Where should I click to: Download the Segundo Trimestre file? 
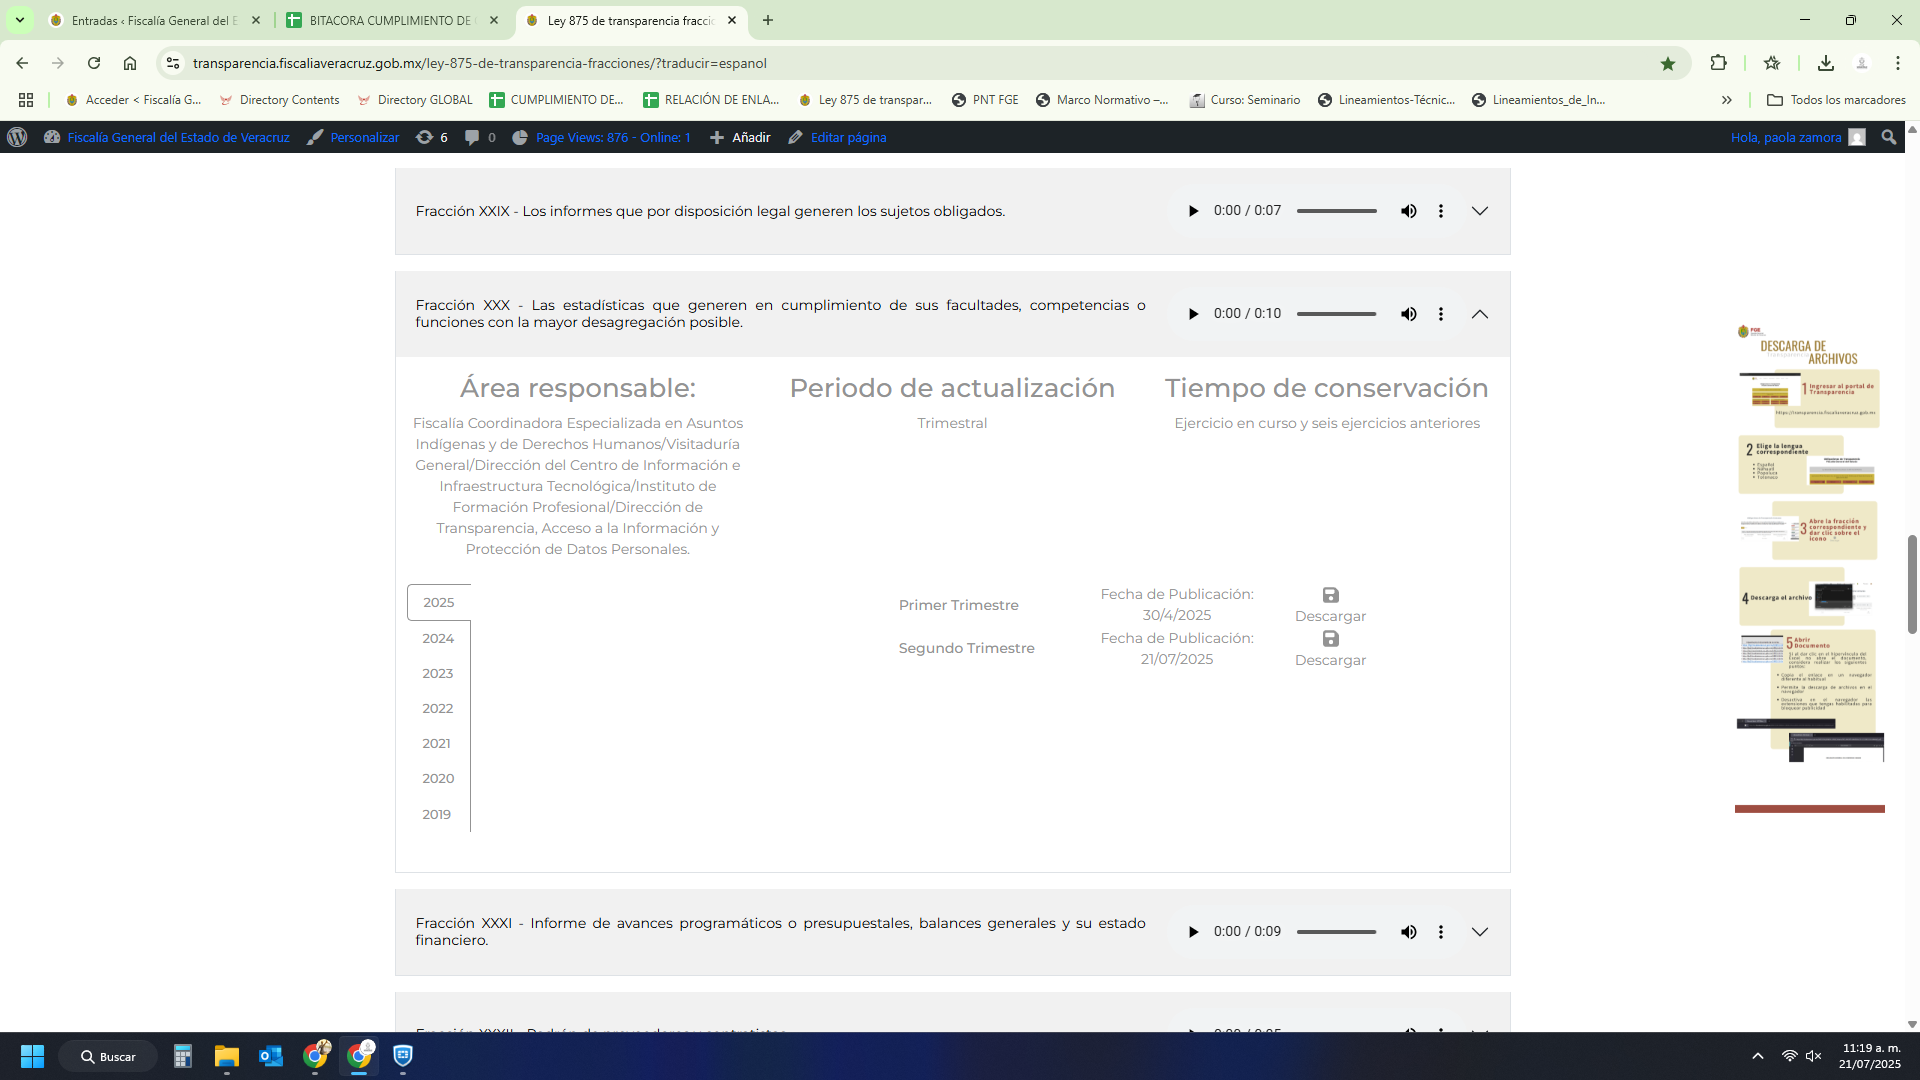point(1330,649)
